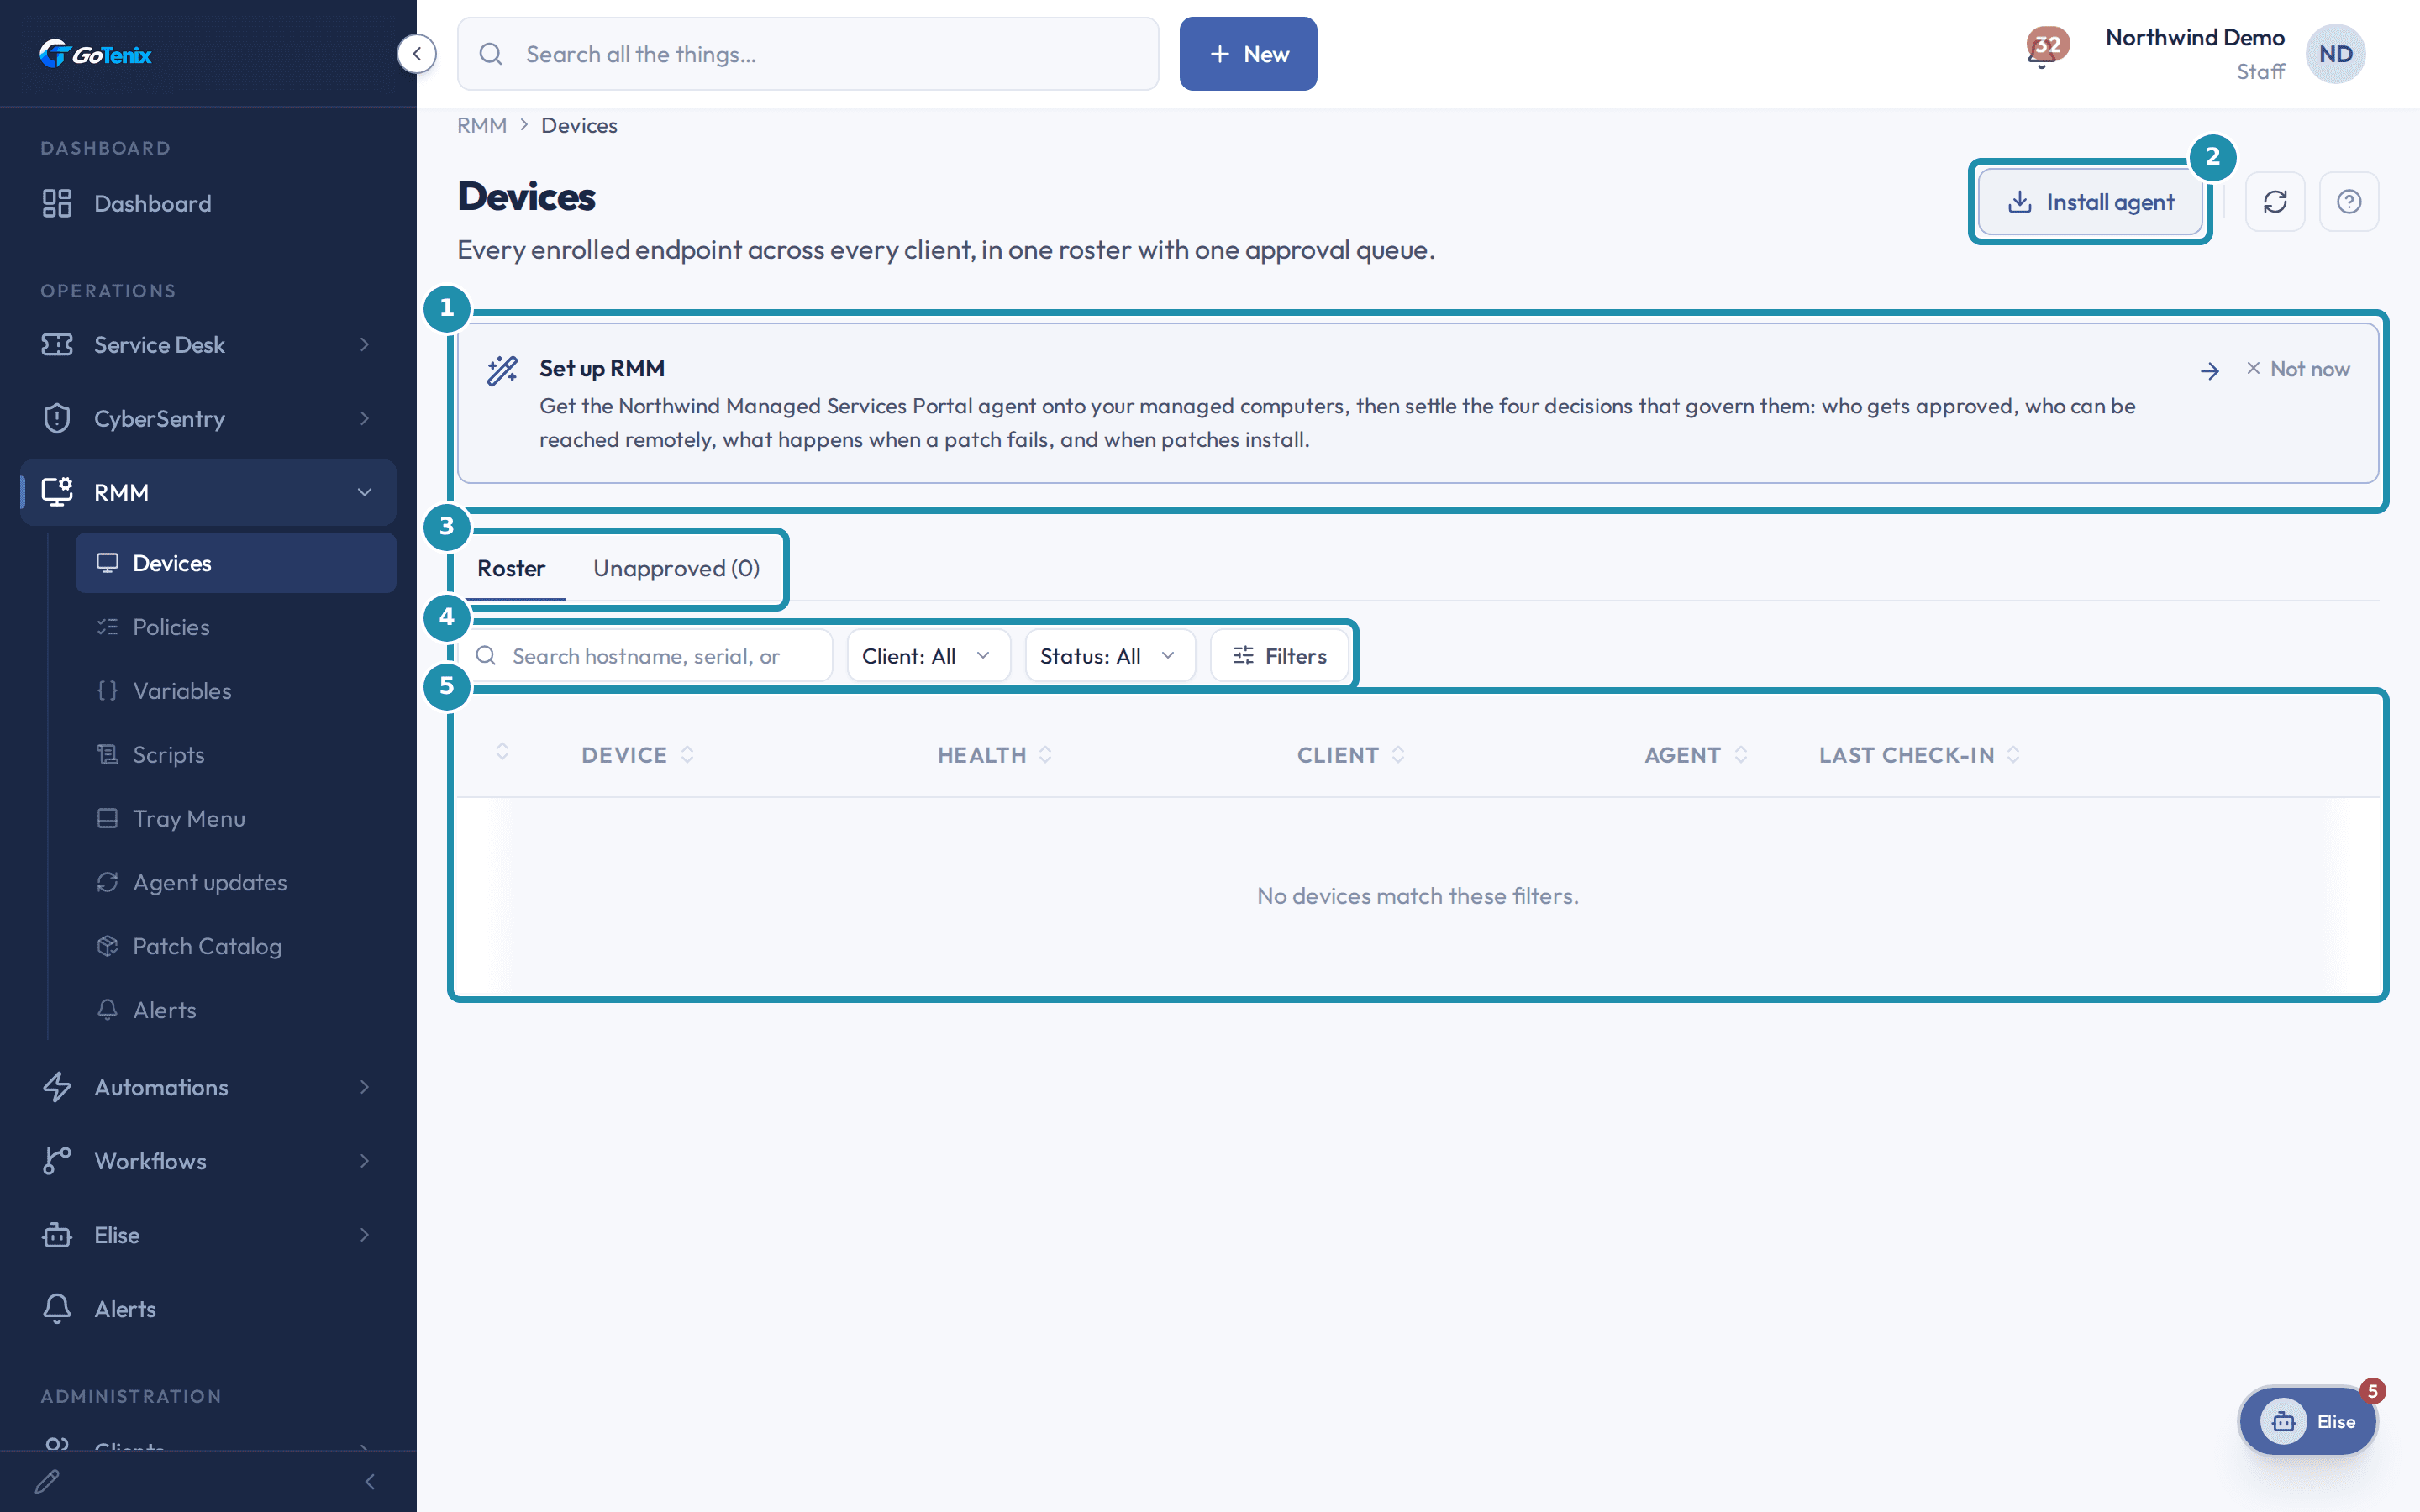This screenshot has width=2420, height=1512.
Task: Open Variables under RMM
Action: (236, 691)
